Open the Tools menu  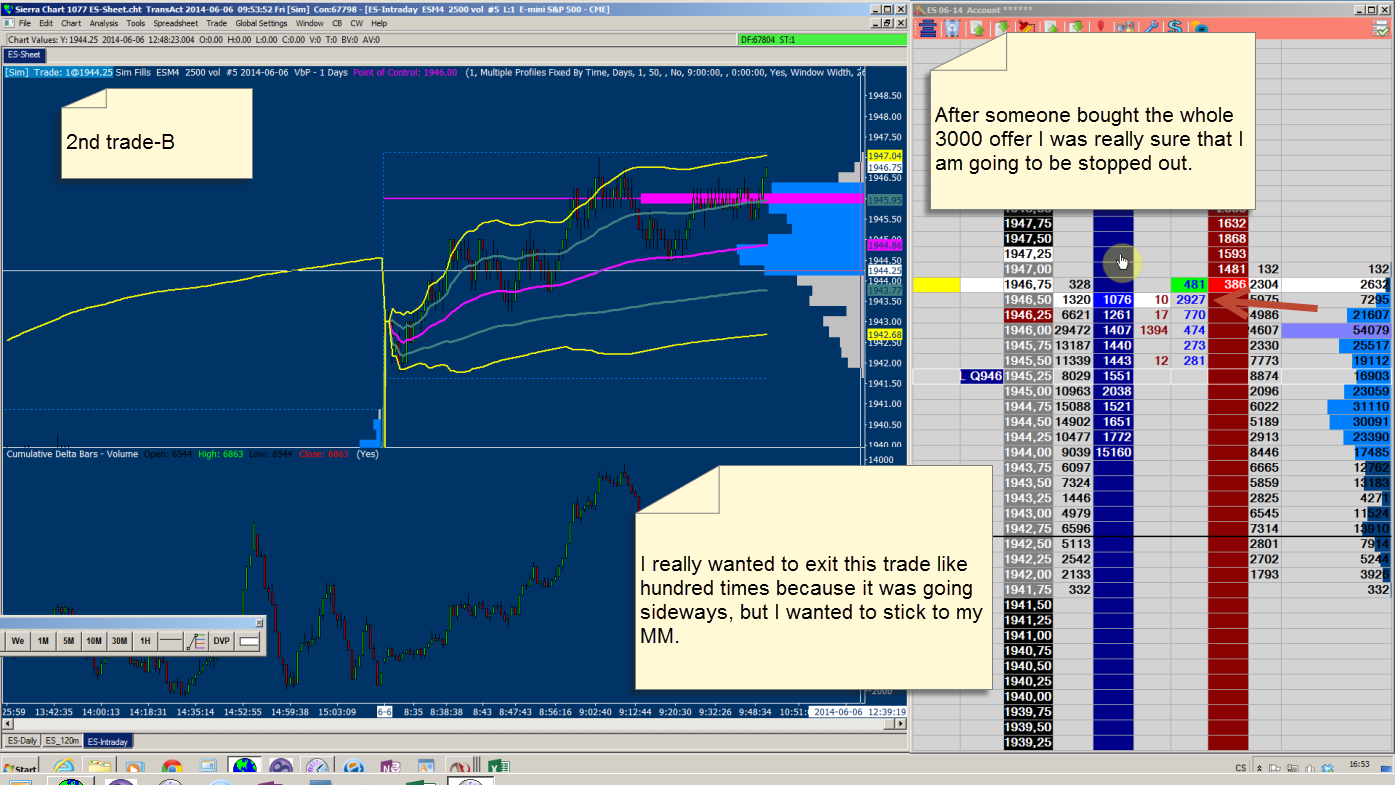coord(136,23)
